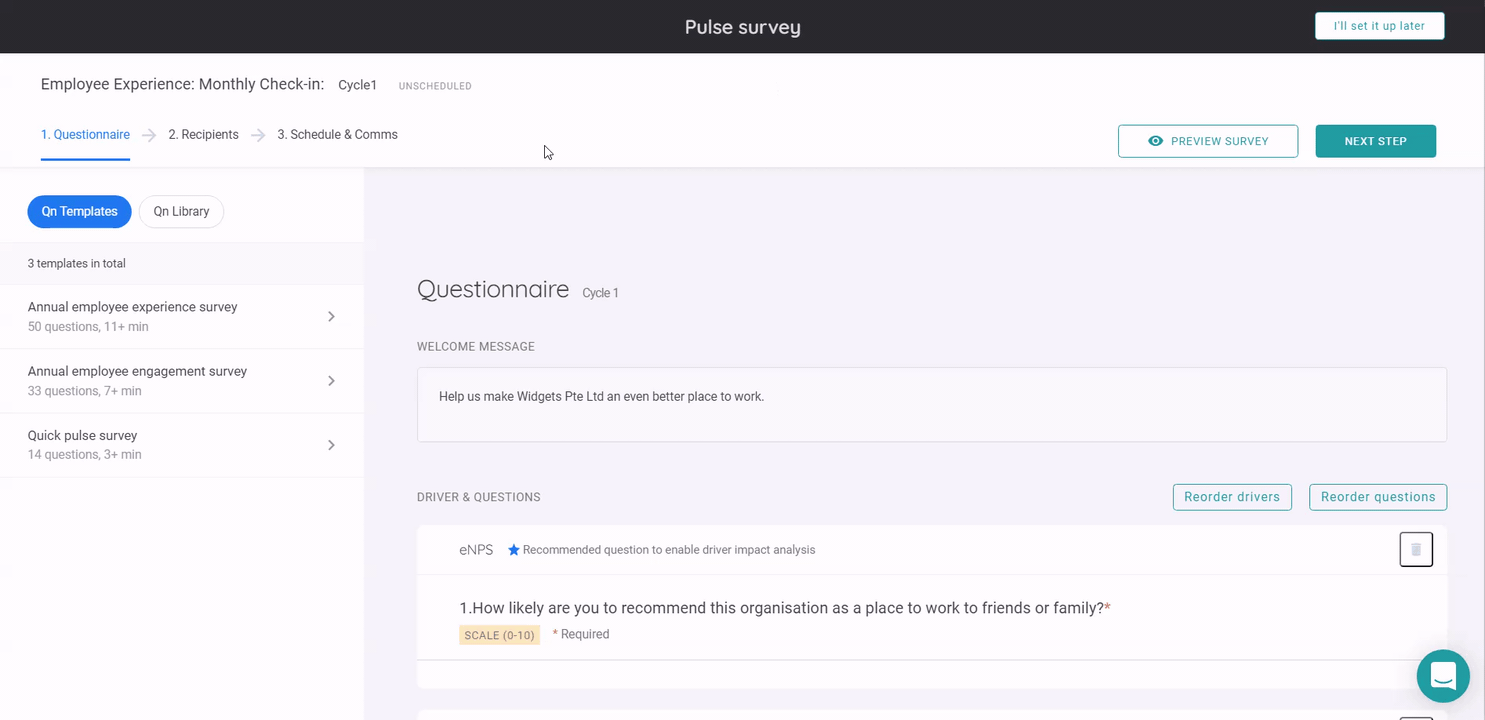This screenshot has height=720, width=1485.
Task: Click the NEXT STEP button
Action: [1375, 141]
